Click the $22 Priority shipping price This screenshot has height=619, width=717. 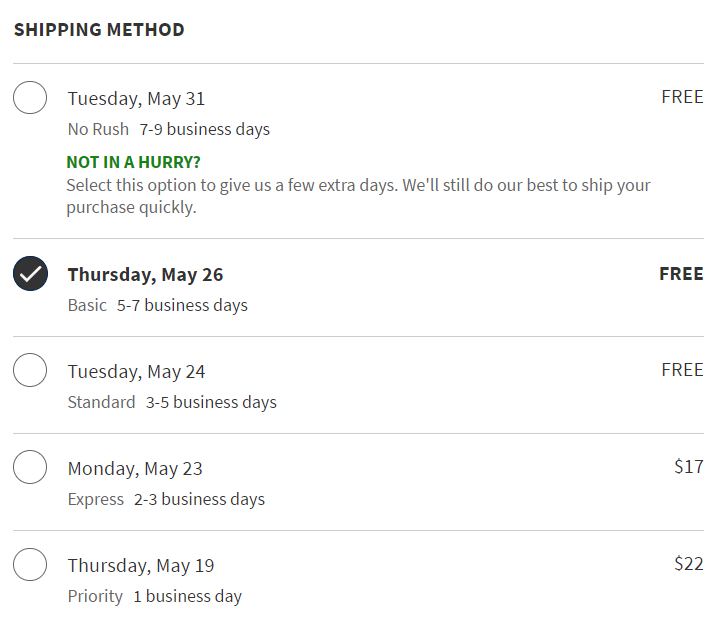click(x=688, y=564)
